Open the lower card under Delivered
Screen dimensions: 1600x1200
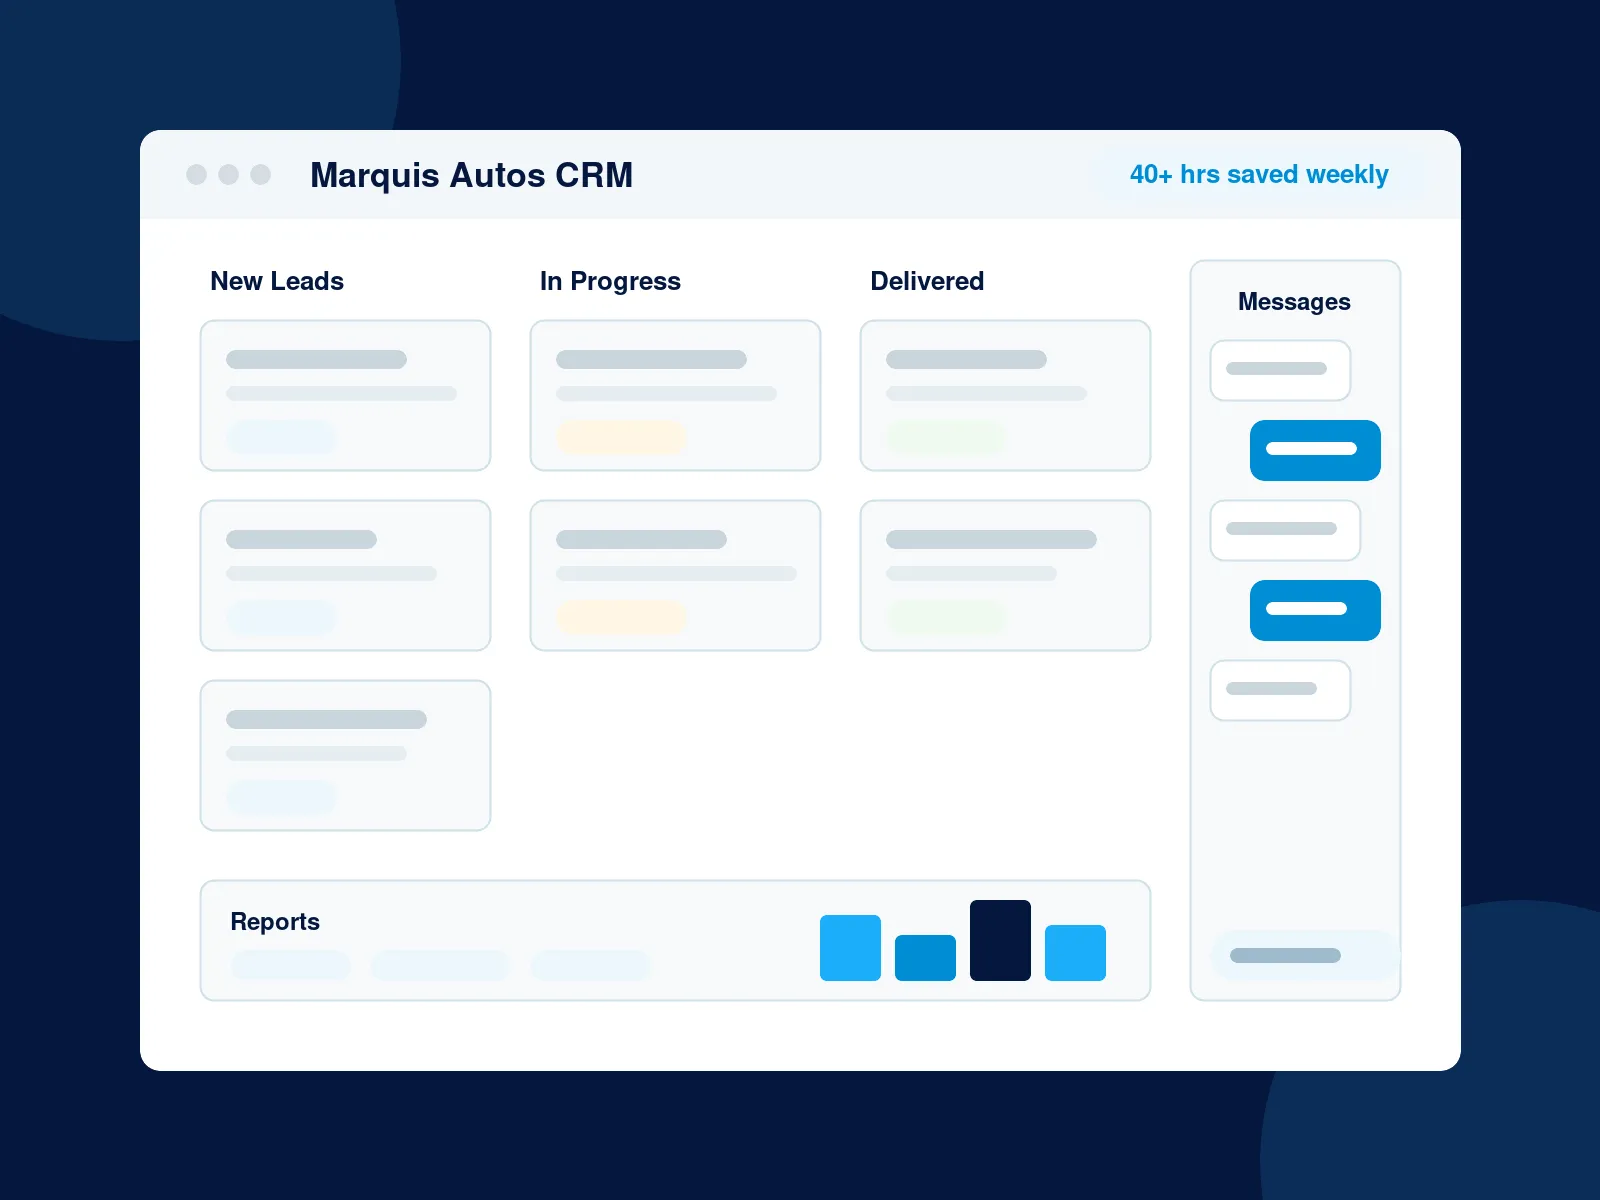1005,575
